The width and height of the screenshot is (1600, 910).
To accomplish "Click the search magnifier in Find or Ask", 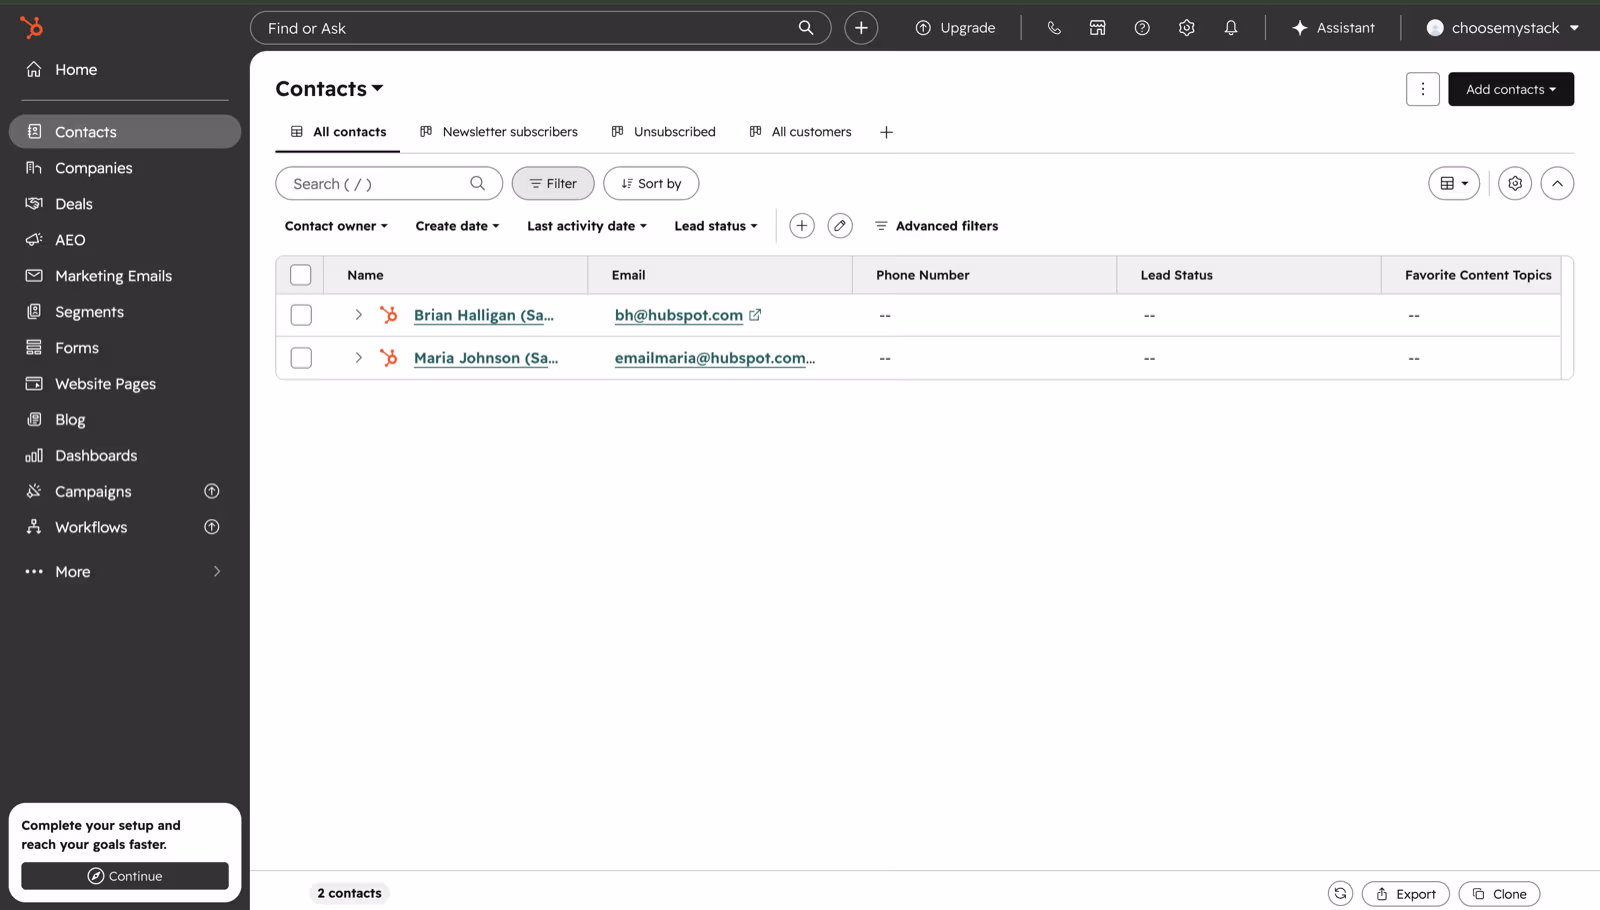I will [x=806, y=28].
